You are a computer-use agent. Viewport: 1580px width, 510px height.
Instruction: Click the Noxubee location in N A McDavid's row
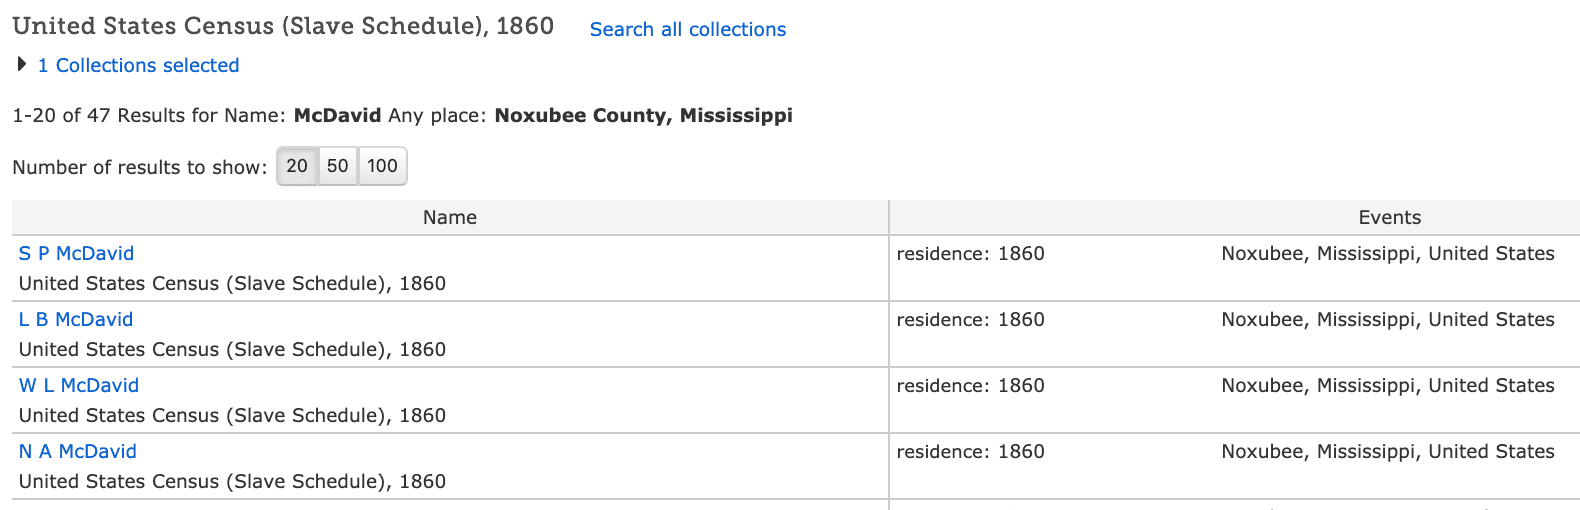click(1387, 452)
